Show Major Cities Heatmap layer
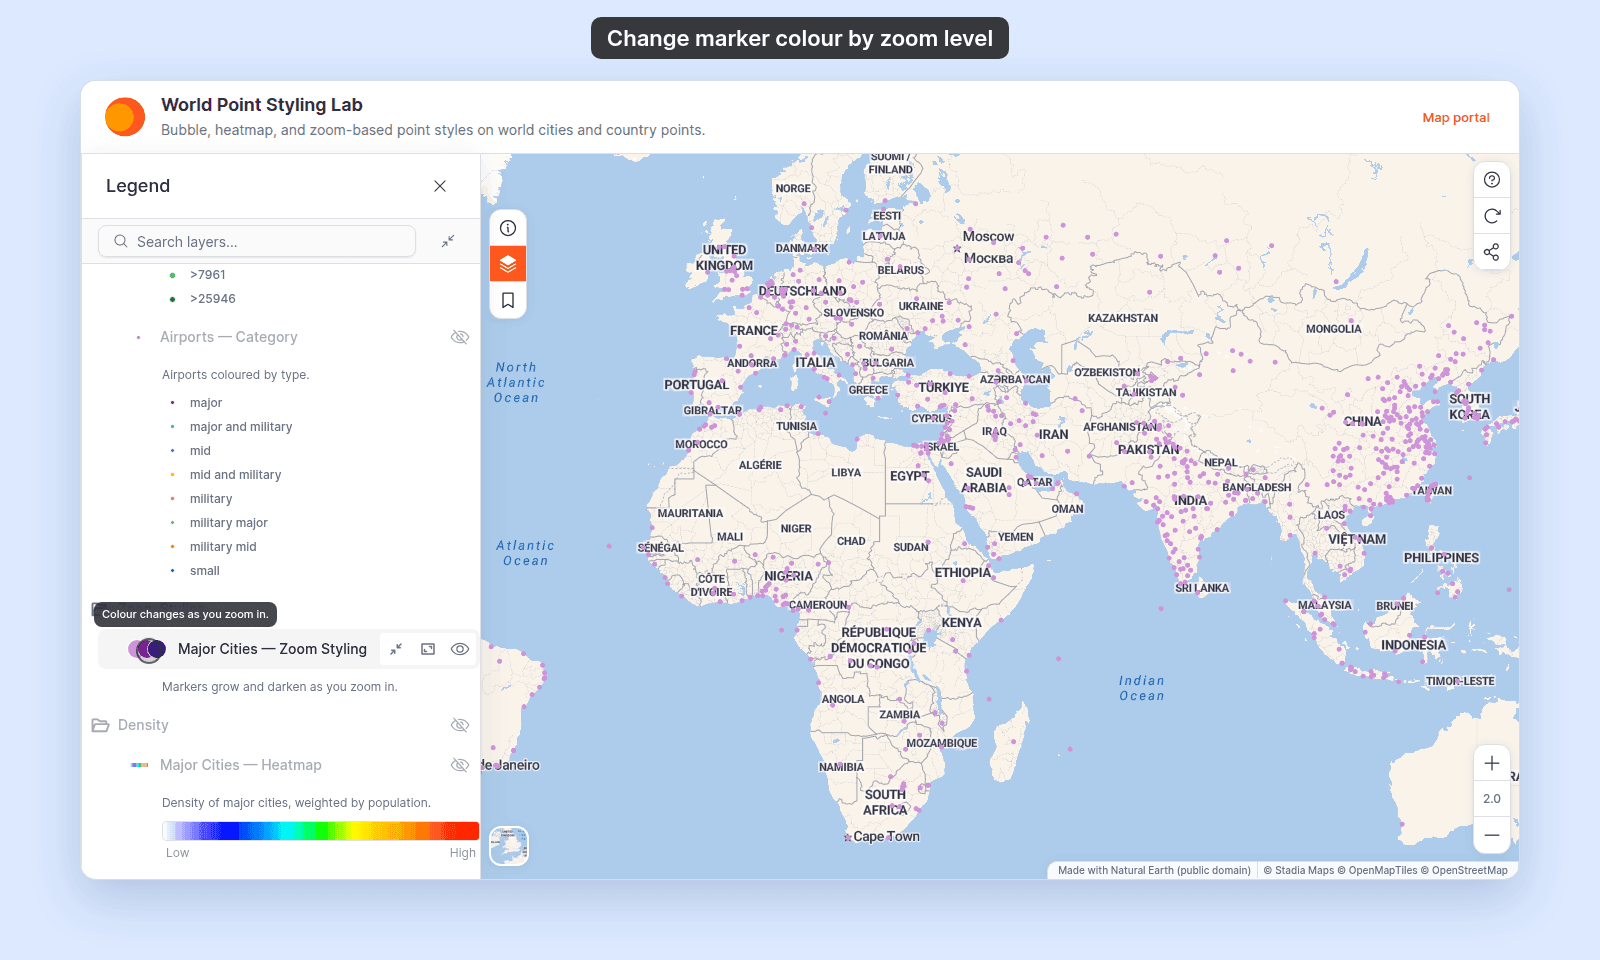 460,765
